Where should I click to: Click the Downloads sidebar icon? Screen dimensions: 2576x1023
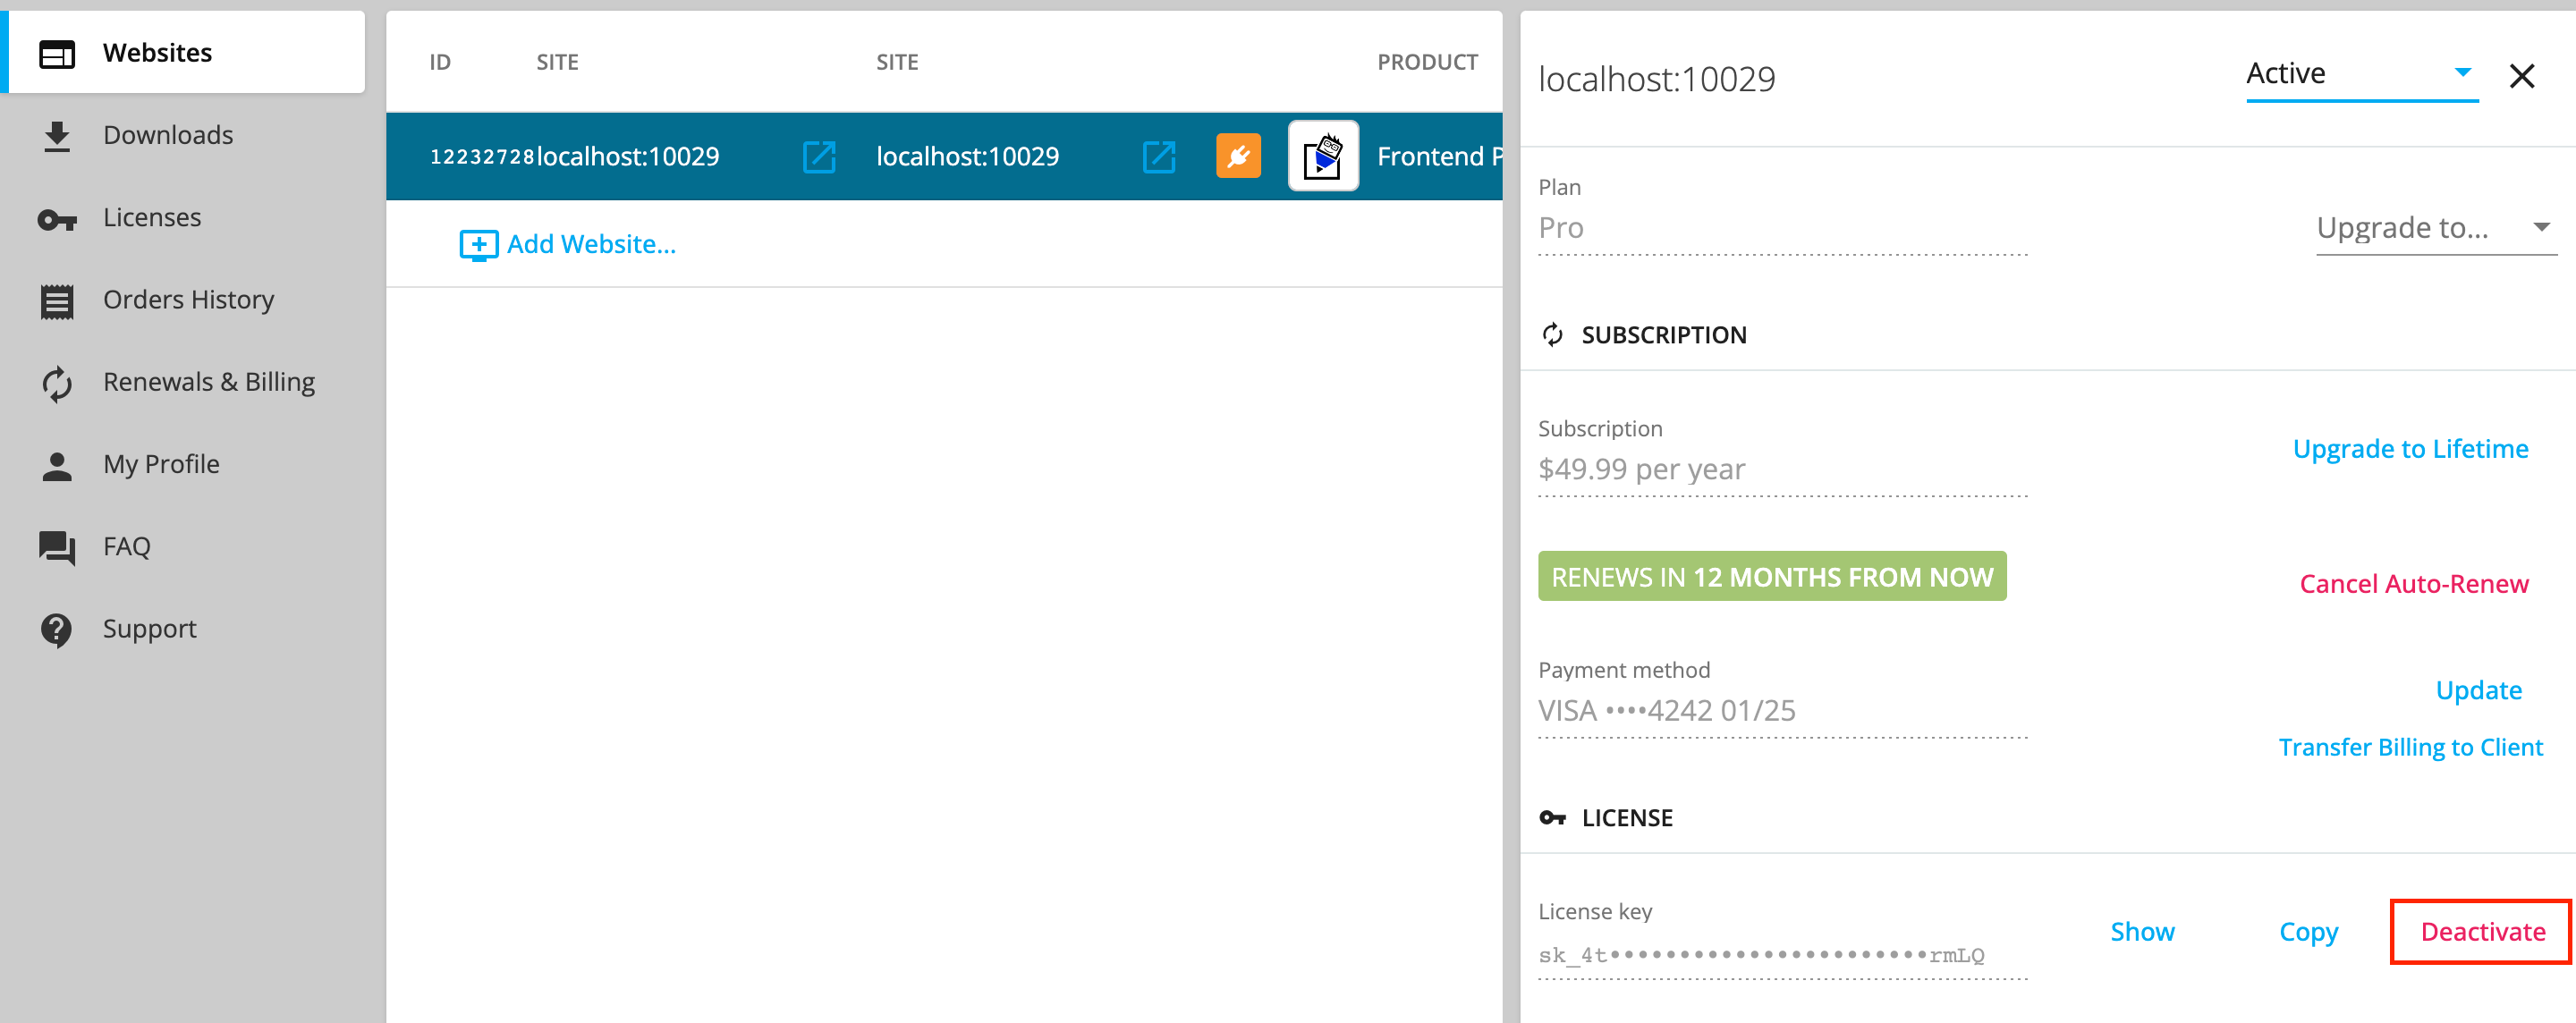coord(55,135)
